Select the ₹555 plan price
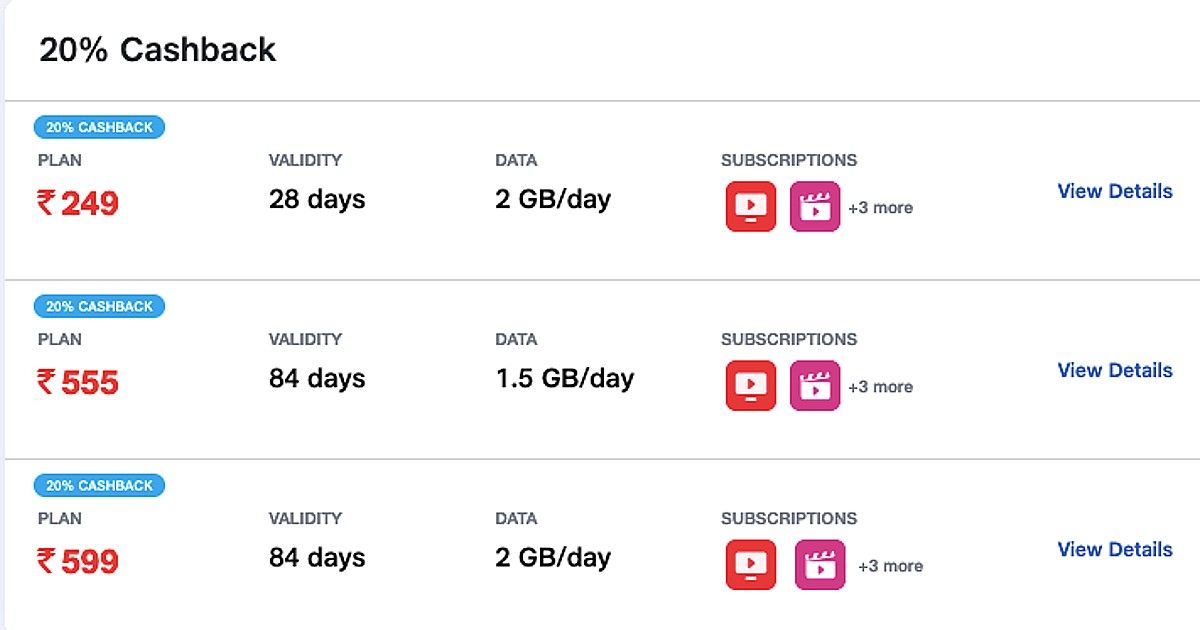The image size is (1200, 630). pyautogui.click(x=78, y=383)
